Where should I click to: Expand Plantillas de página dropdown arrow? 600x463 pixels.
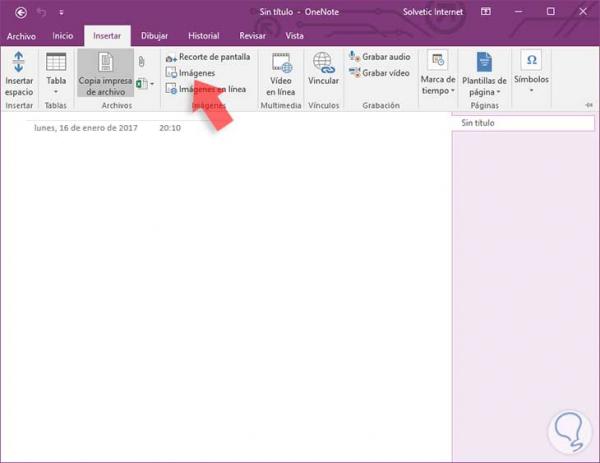point(499,92)
